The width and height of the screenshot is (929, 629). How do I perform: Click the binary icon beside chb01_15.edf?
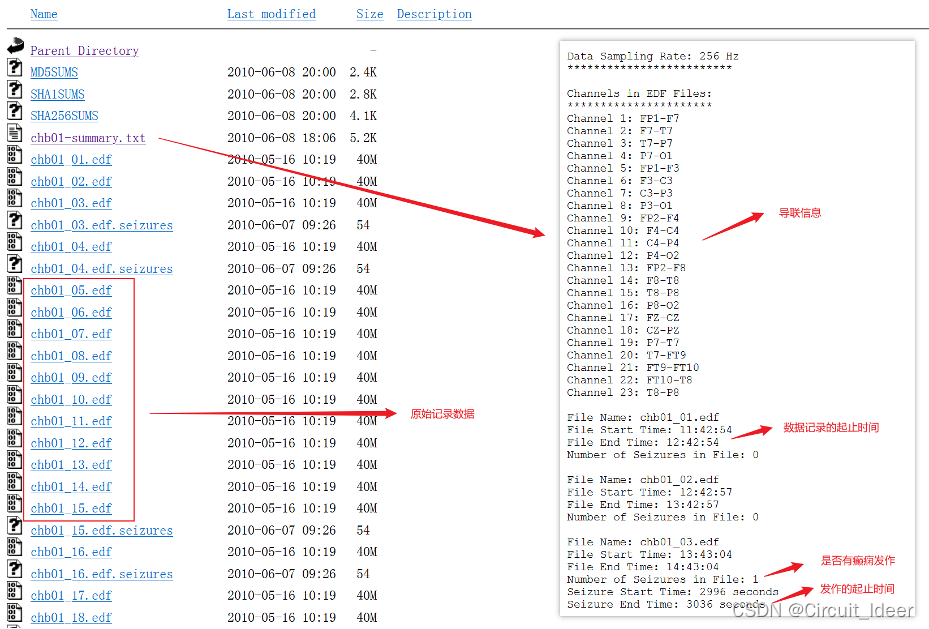[x=15, y=503]
